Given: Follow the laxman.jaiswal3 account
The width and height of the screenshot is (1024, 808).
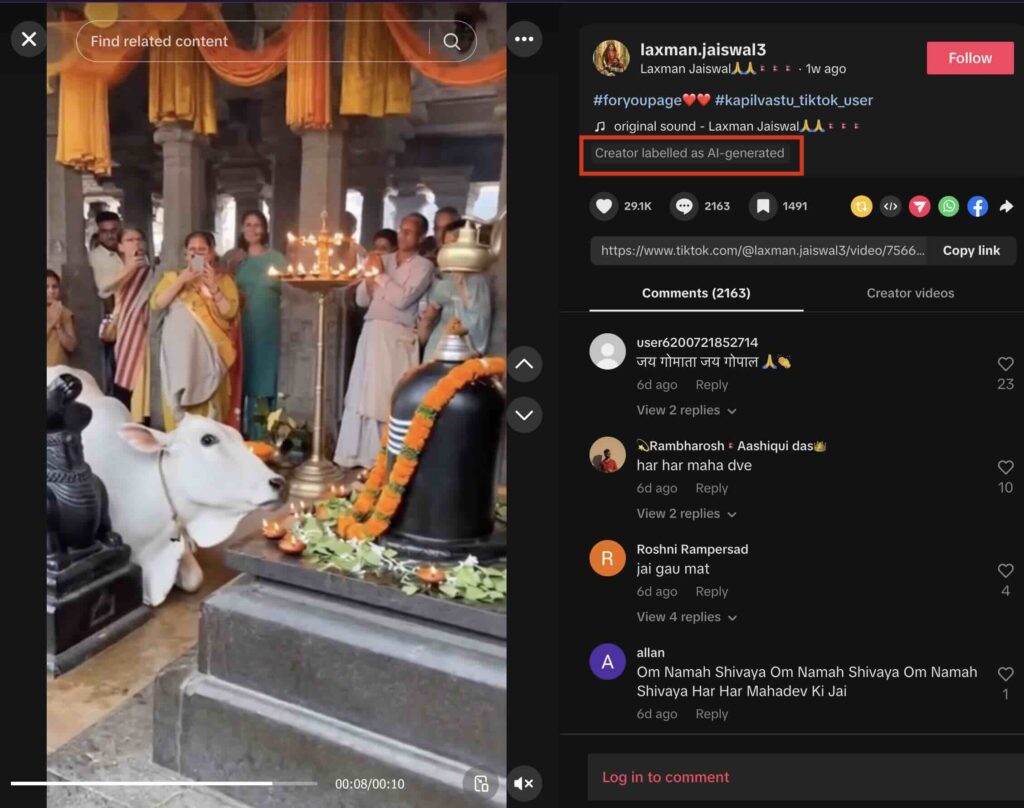Looking at the screenshot, I should (969, 58).
